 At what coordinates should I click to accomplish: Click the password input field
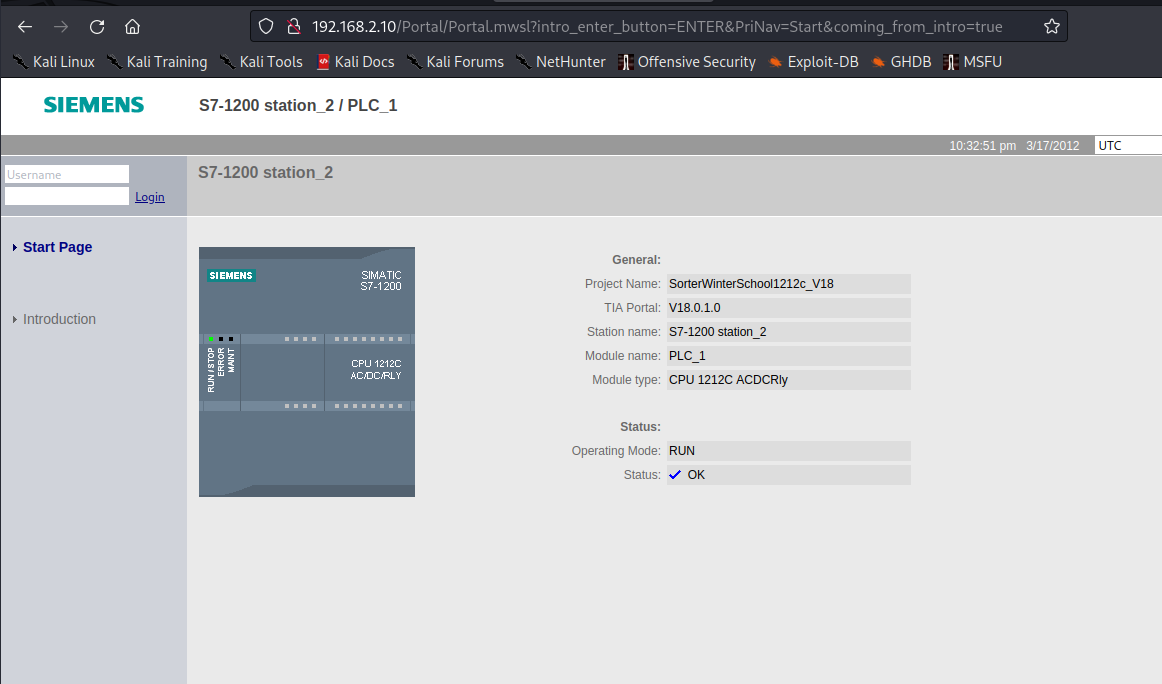67,196
